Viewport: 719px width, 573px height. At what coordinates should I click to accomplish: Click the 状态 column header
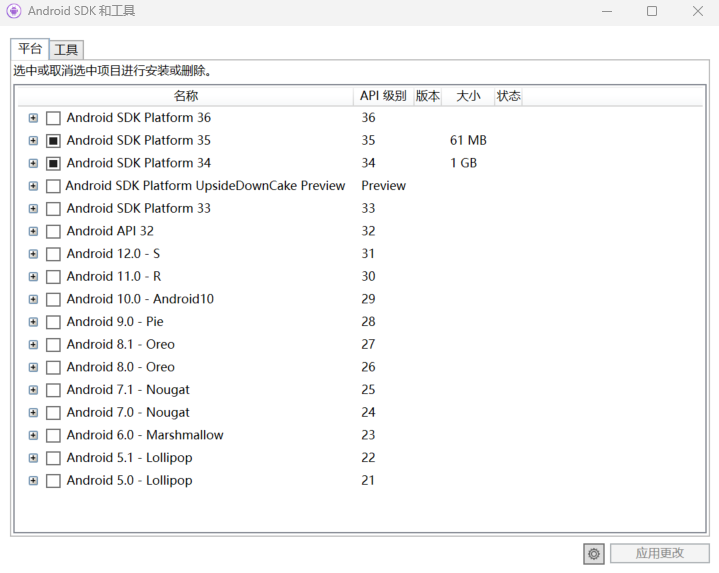click(x=509, y=96)
